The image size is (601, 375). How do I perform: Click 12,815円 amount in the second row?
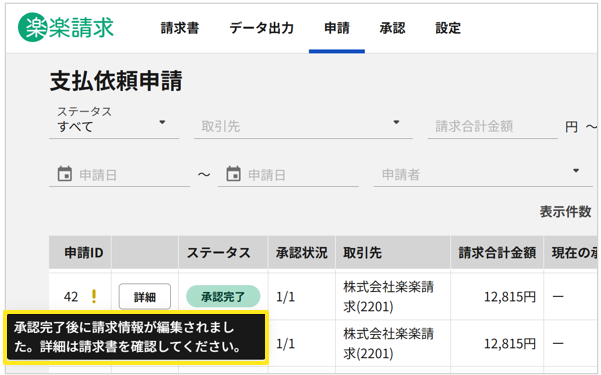pos(510,344)
